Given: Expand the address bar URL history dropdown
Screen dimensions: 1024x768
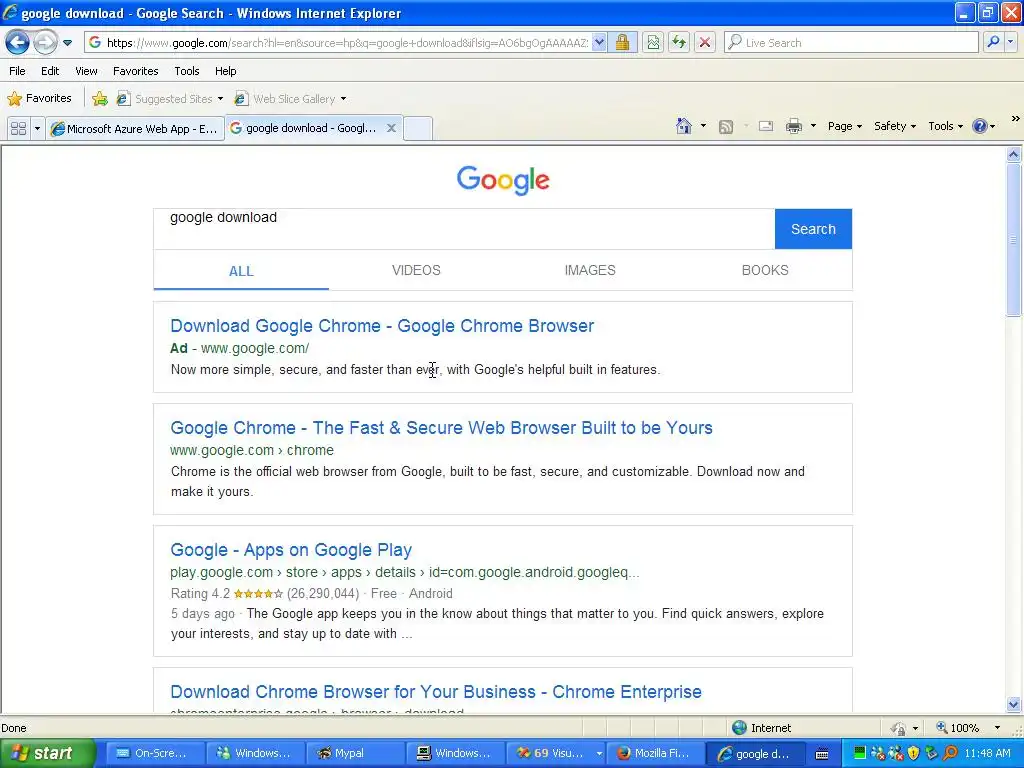Looking at the screenshot, I should coord(599,43).
